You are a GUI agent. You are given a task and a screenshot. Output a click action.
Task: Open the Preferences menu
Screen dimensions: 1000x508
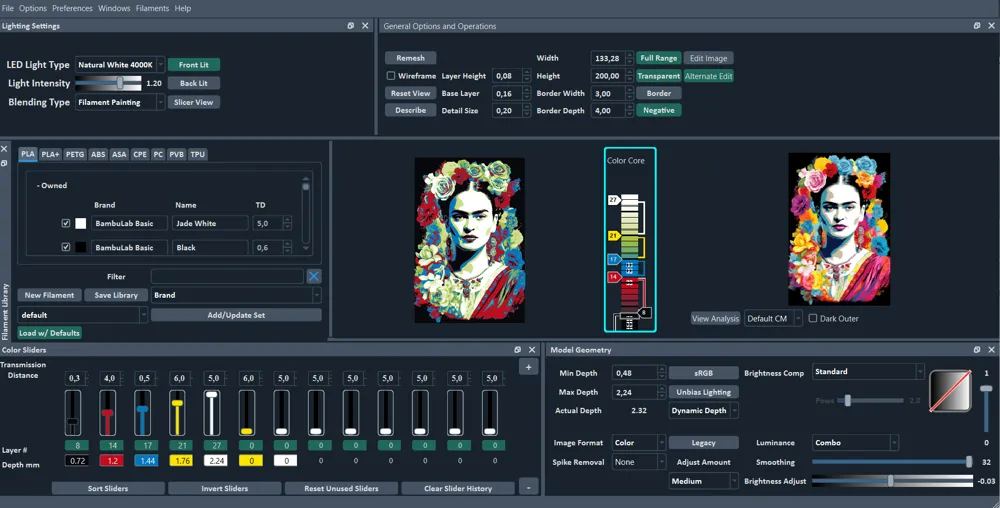(72, 8)
